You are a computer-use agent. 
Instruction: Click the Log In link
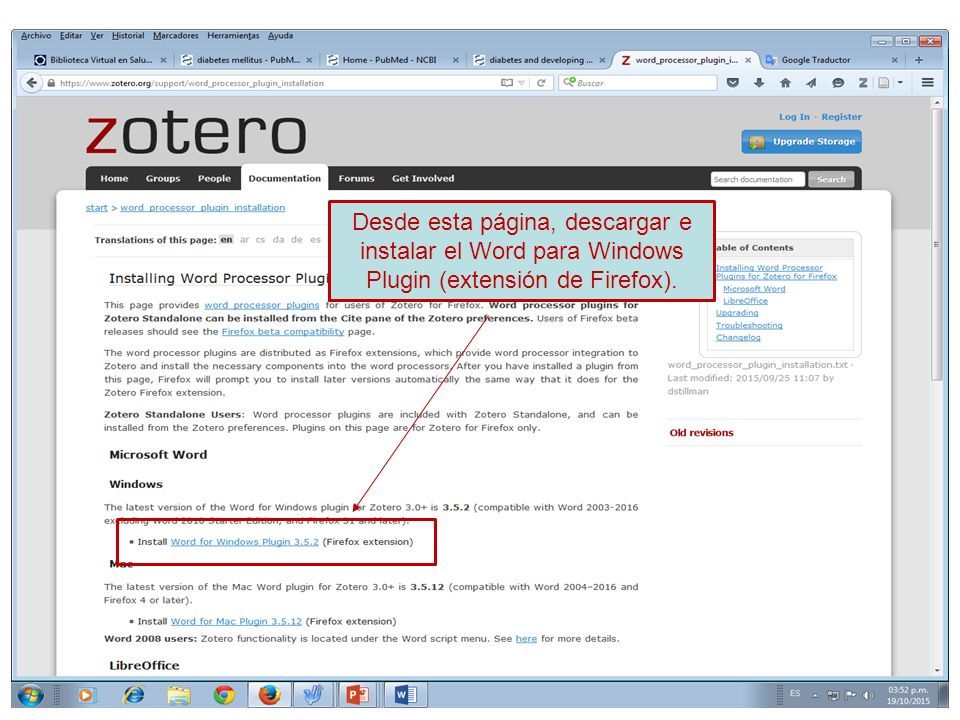(x=794, y=116)
